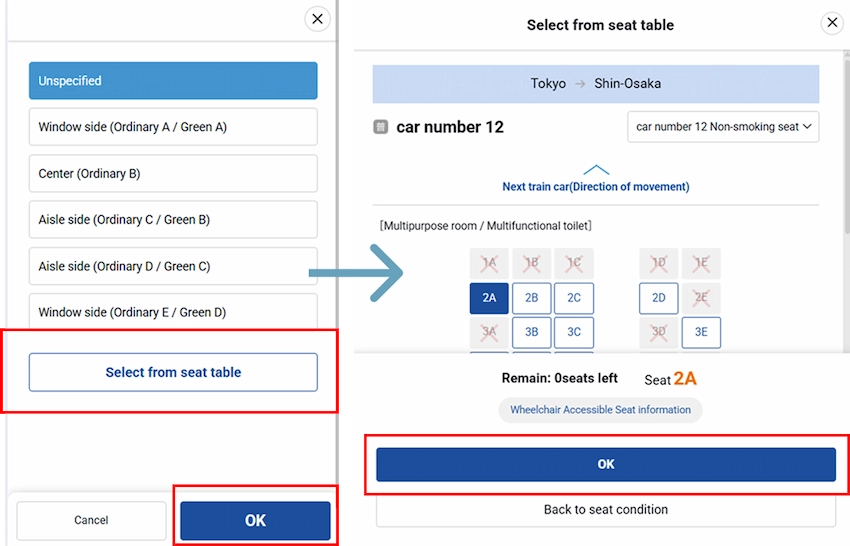The width and height of the screenshot is (850, 546).
Task: Close the seat condition dialog
Action: (317, 19)
